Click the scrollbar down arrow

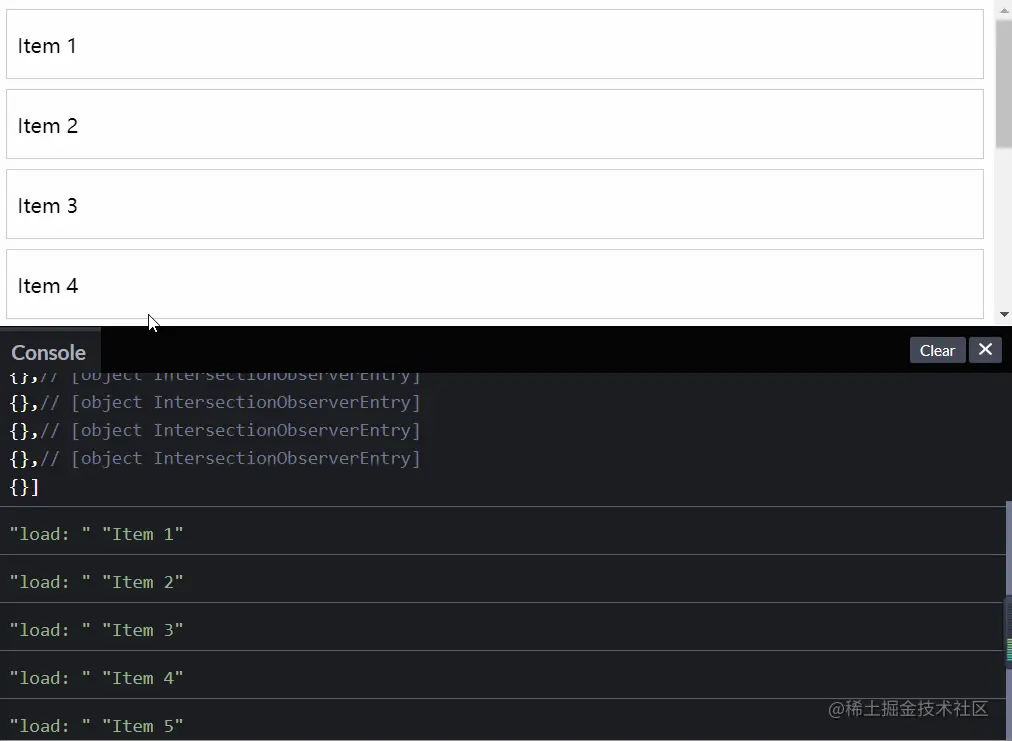(x=1003, y=313)
